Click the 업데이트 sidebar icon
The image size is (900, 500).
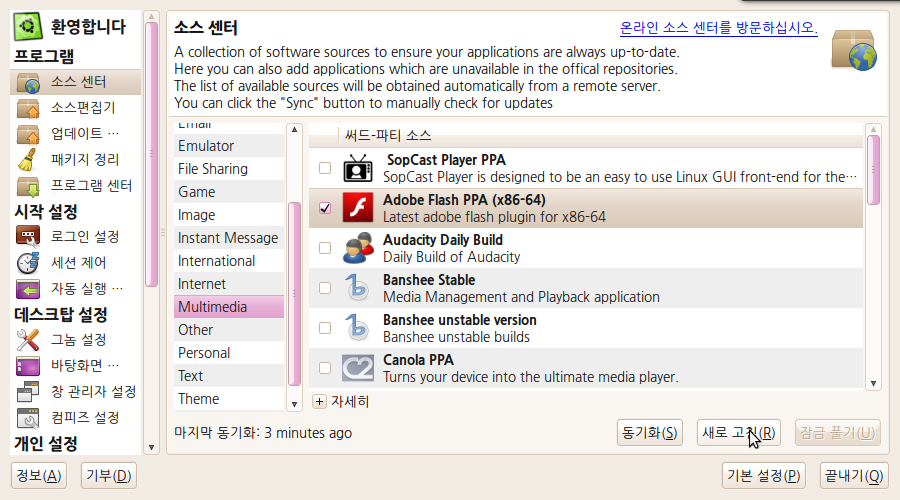coord(28,134)
